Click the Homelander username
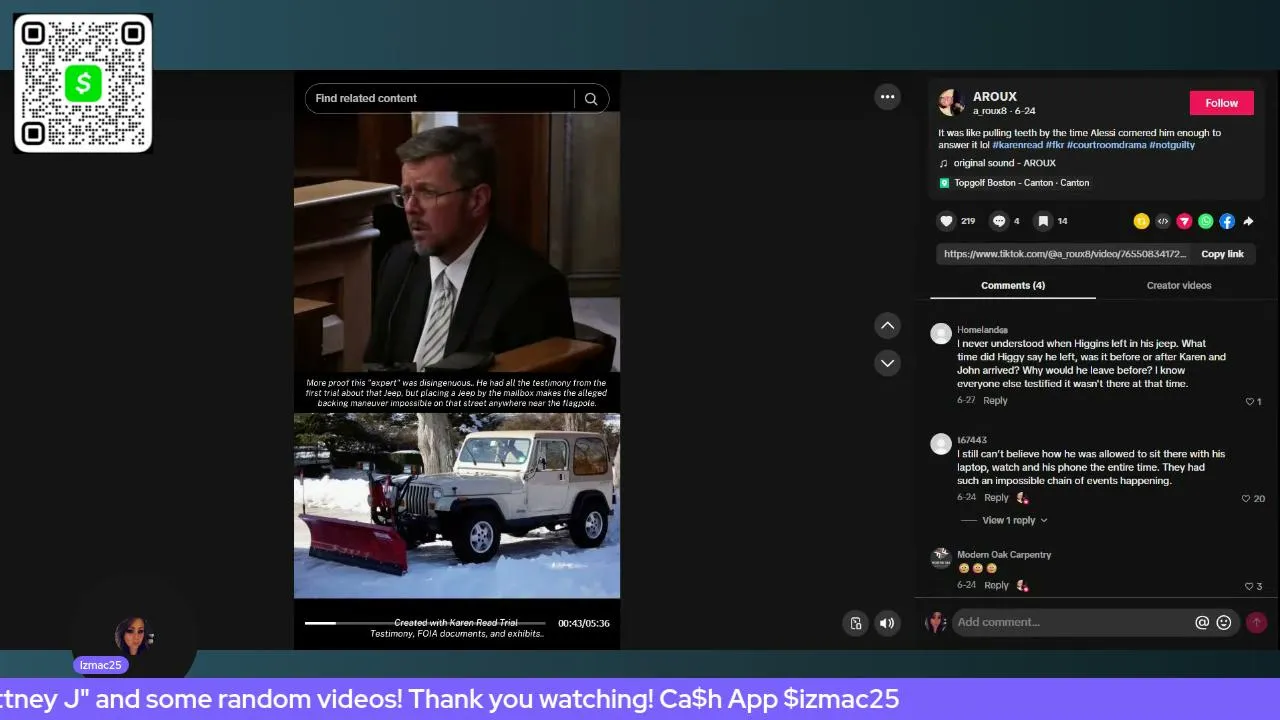The image size is (1280, 720). click(982, 330)
